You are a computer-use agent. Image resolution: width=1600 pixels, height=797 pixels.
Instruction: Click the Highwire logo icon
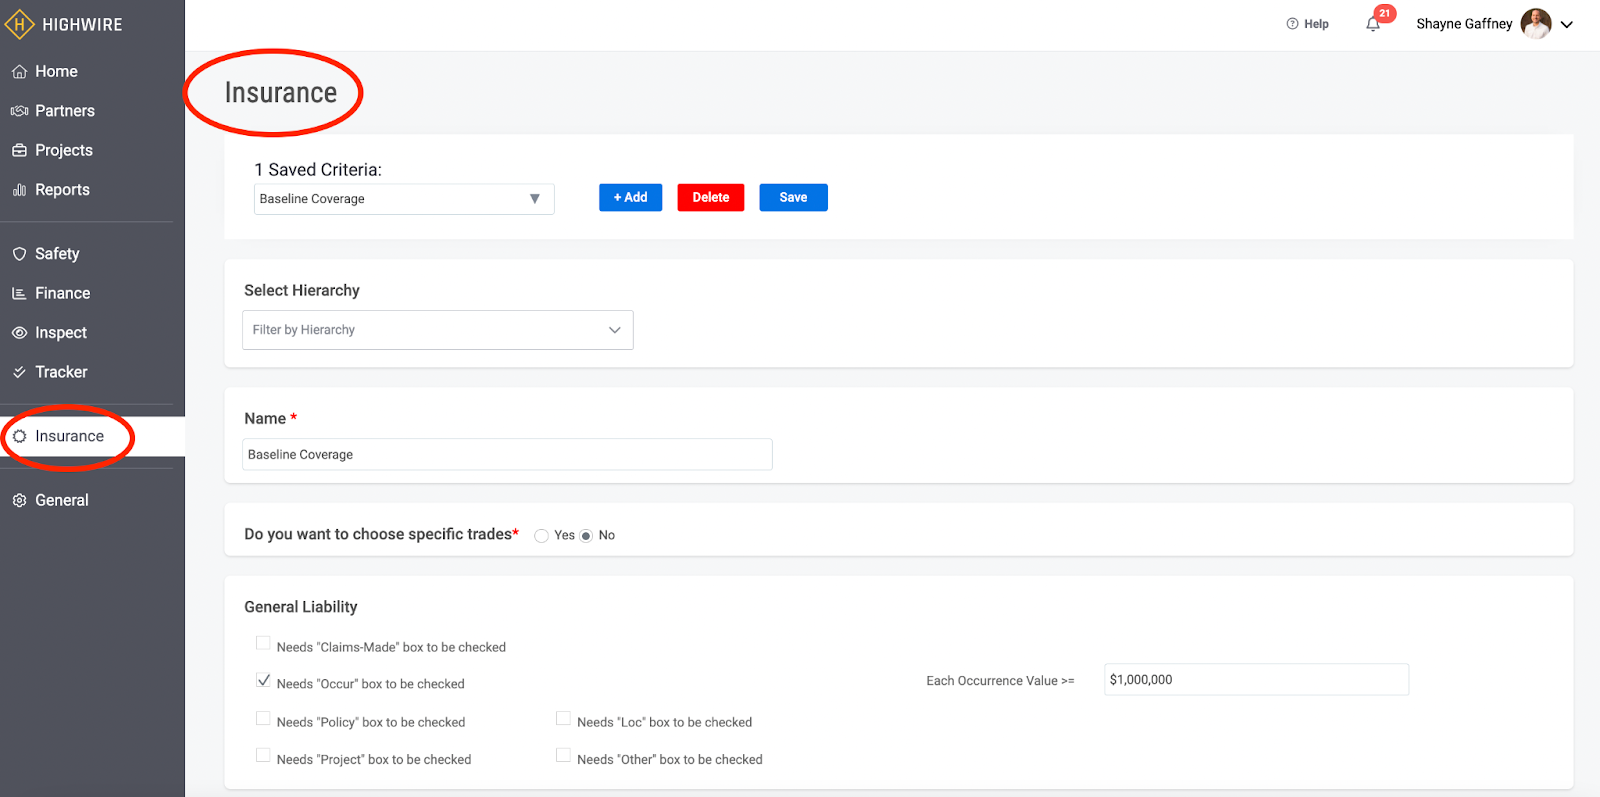pos(19,24)
